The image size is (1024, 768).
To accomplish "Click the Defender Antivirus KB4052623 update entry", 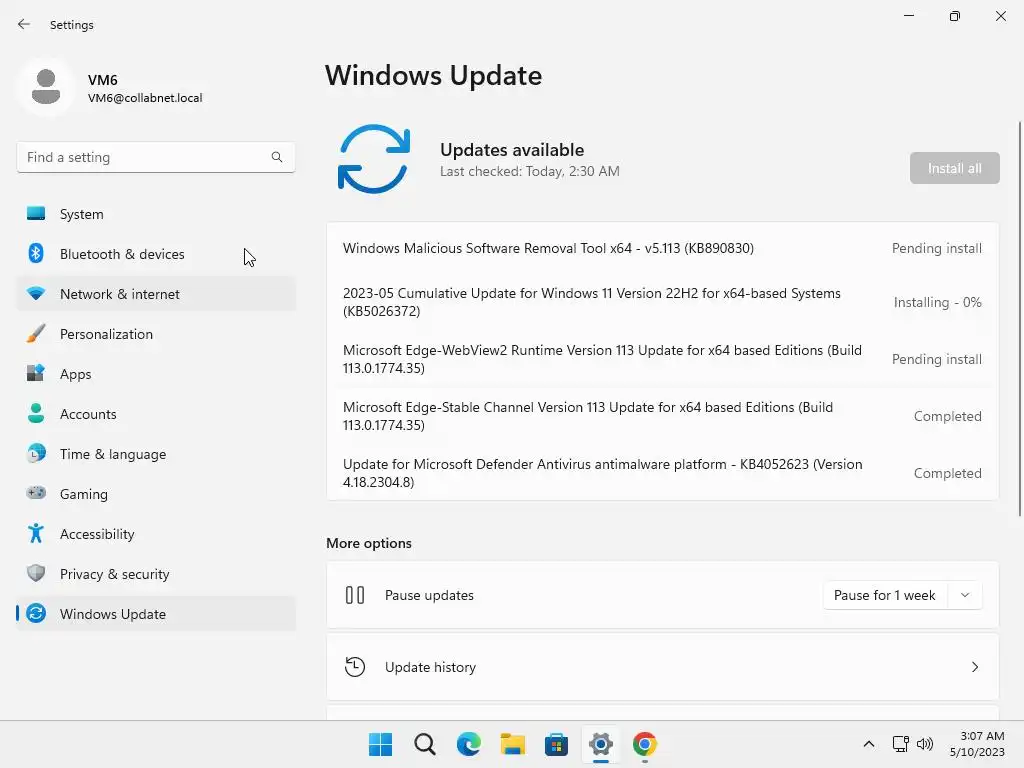I will (x=662, y=473).
